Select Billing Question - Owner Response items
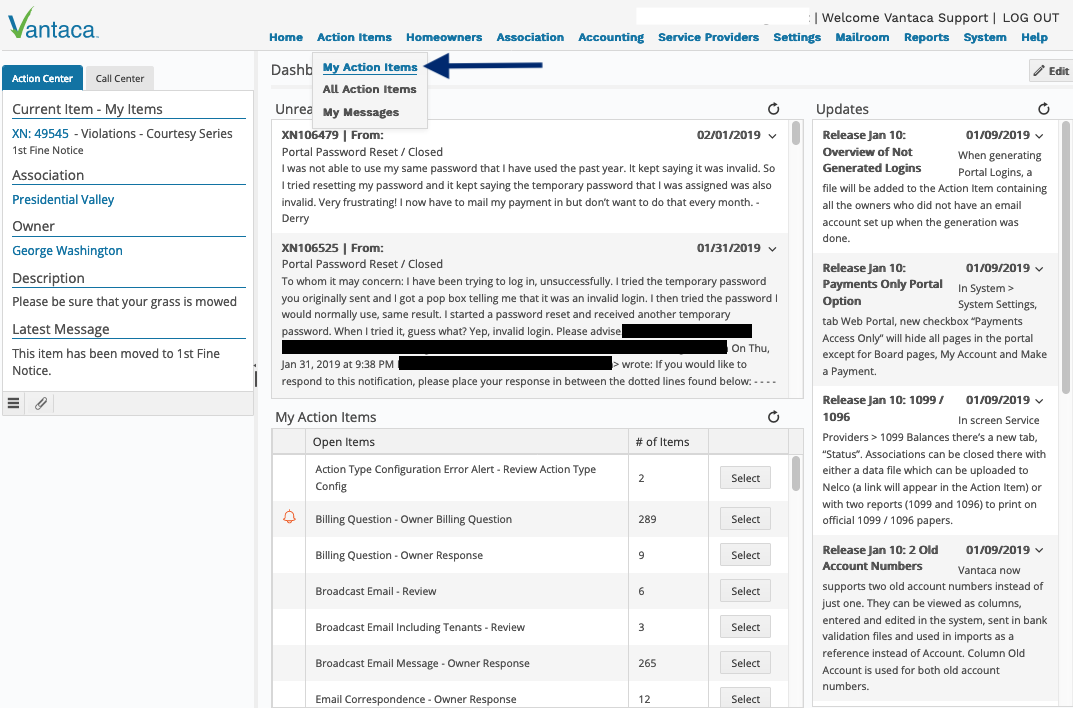 [745, 555]
